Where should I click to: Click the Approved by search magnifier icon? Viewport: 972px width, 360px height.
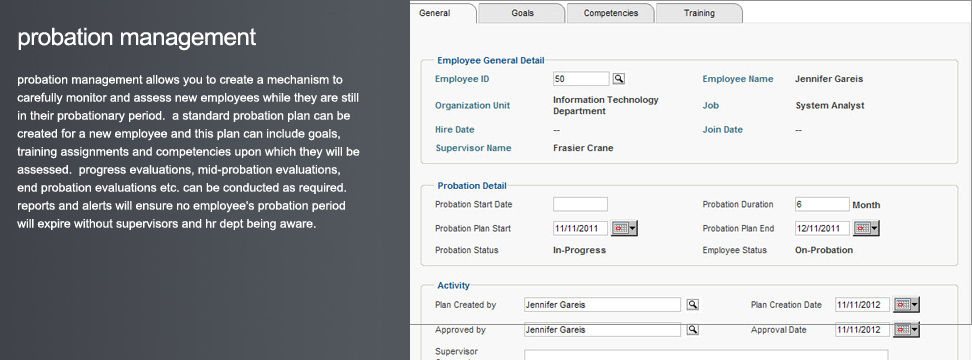(693, 330)
